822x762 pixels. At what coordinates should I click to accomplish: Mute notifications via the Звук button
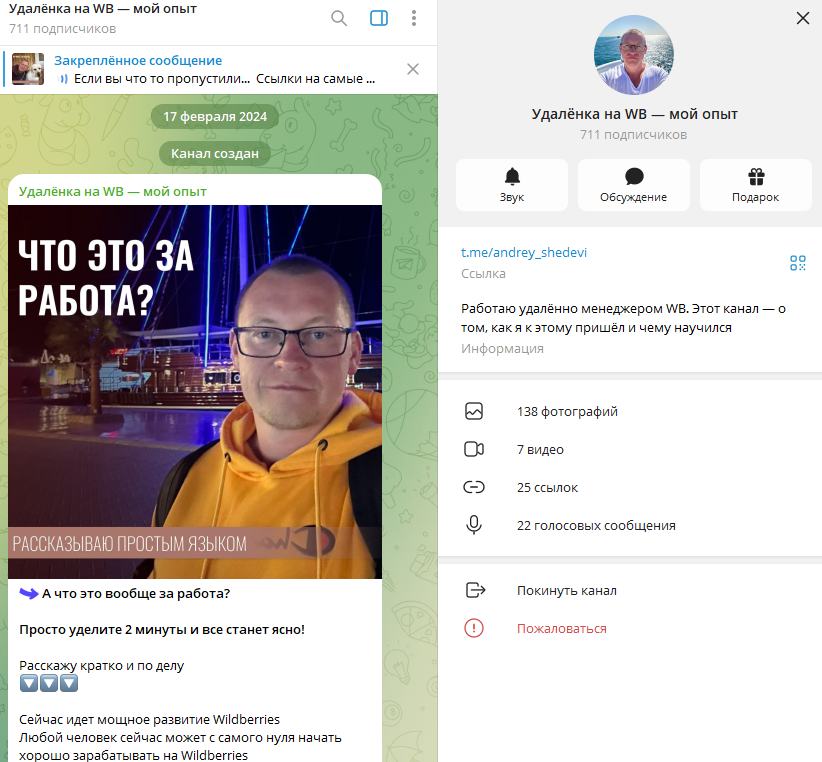(512, 184)
